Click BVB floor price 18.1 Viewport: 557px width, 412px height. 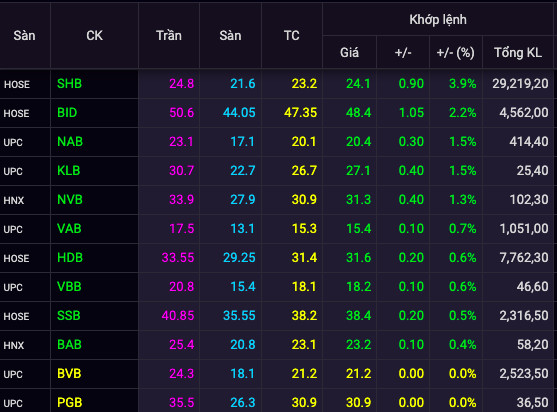243,374
